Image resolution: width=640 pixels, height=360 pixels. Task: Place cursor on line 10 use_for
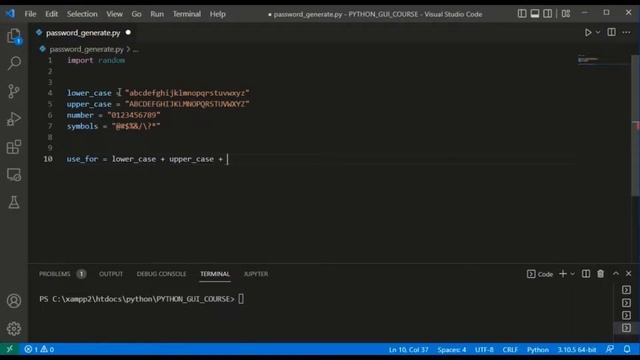click(82, 159)
